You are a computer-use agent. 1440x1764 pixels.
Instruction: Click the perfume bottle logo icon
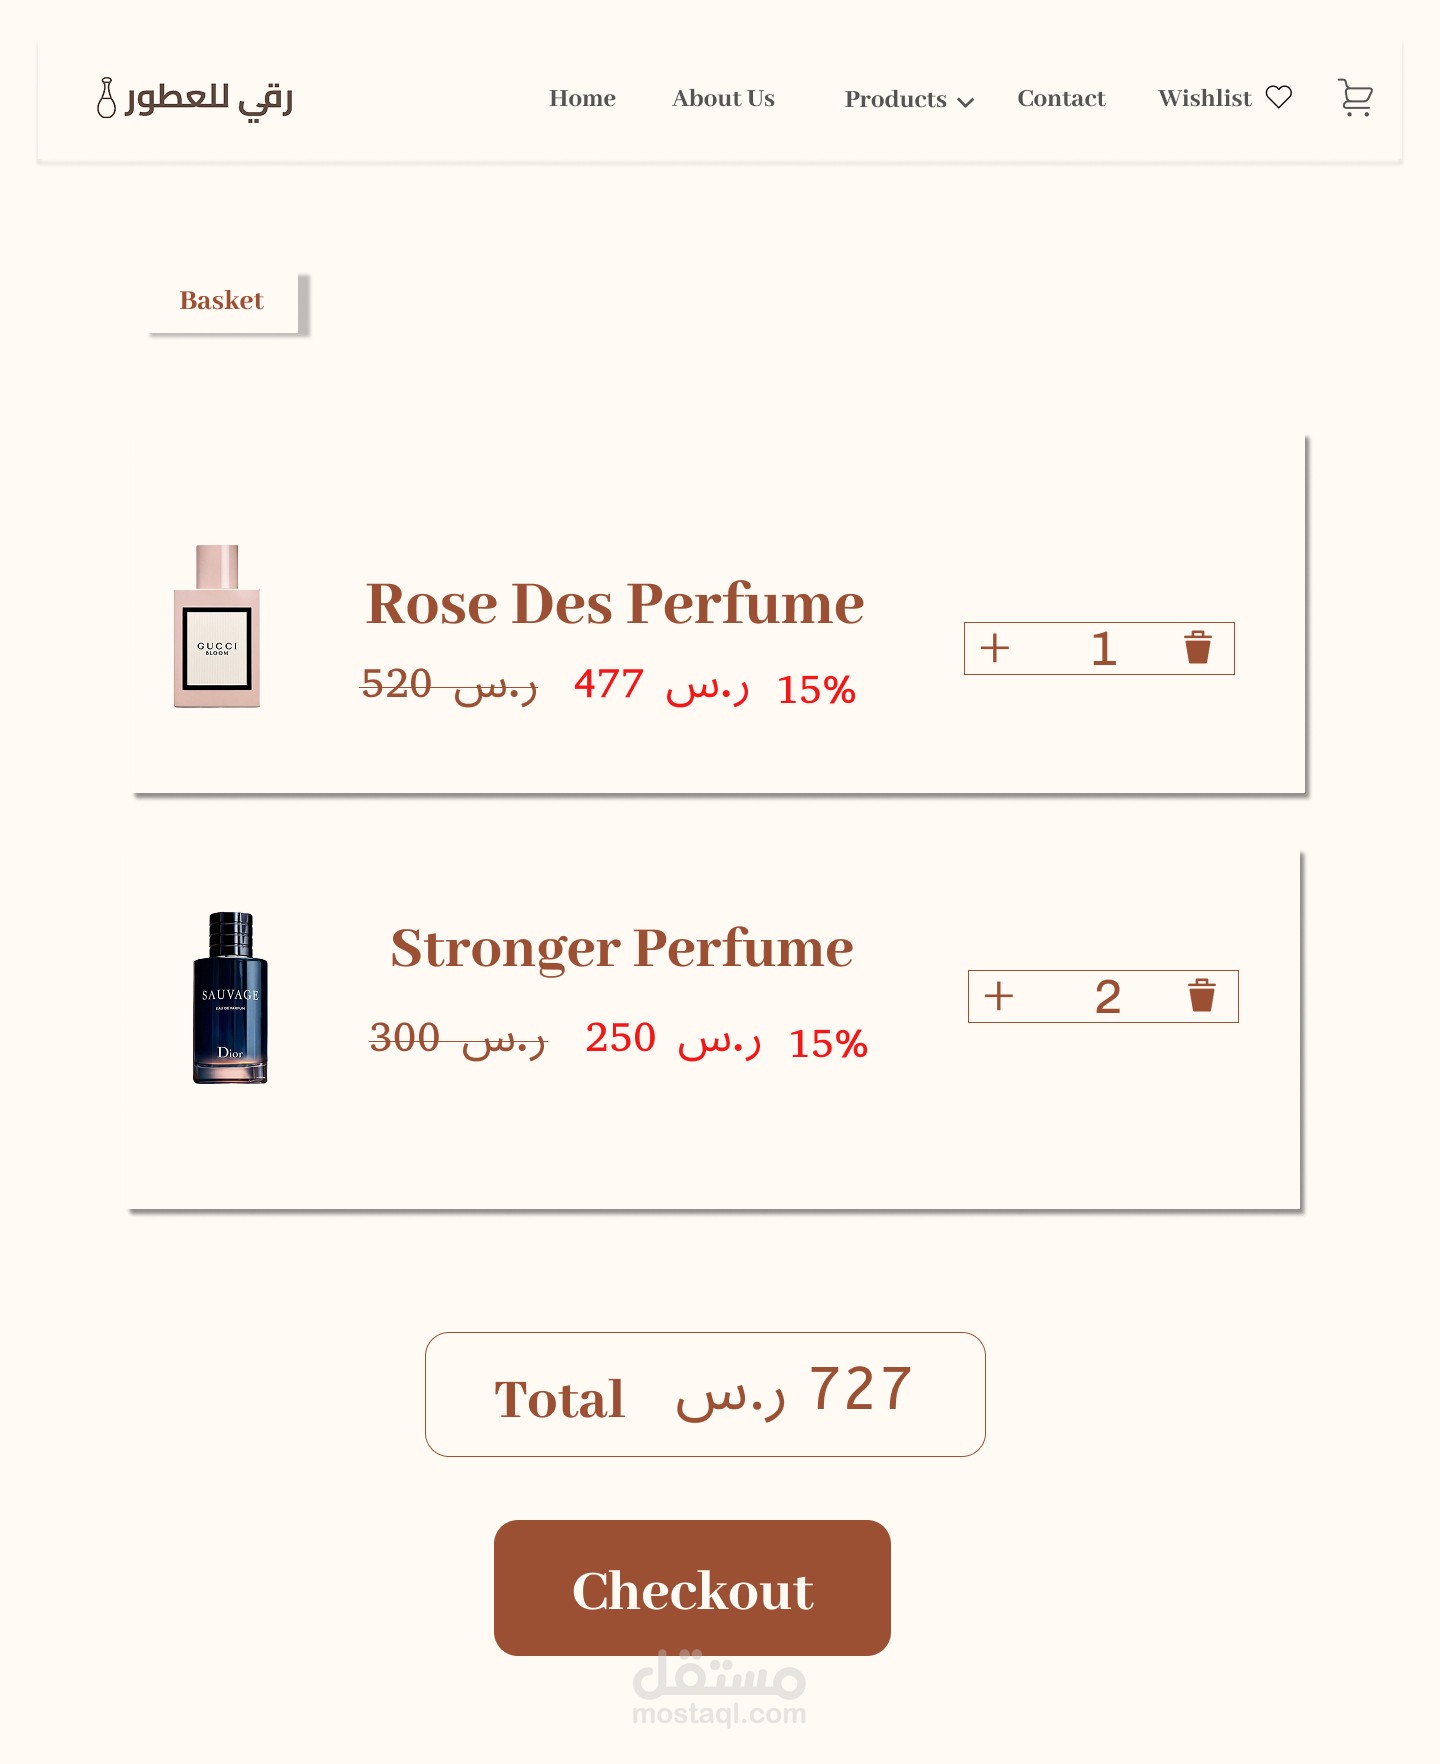[106, 98]
